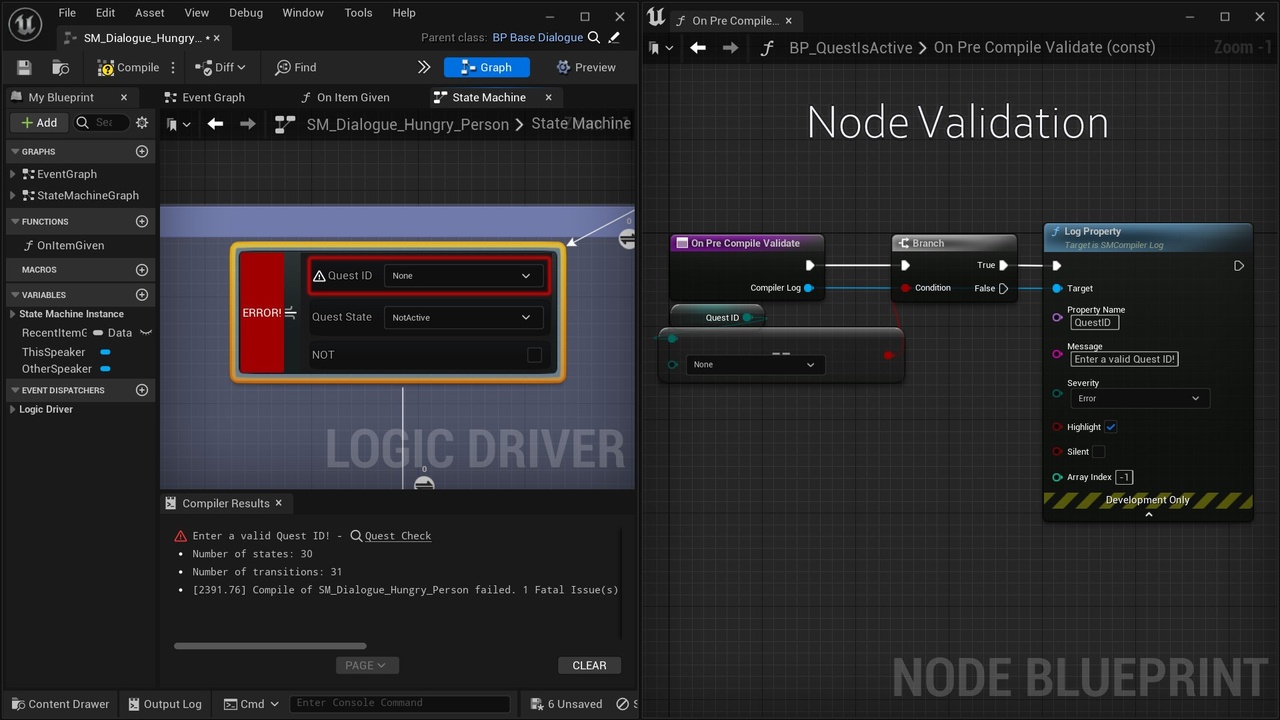This screenshot has height=720, width=1280.
Task: Click the Compile button in the toolbar
Action: 128,67
